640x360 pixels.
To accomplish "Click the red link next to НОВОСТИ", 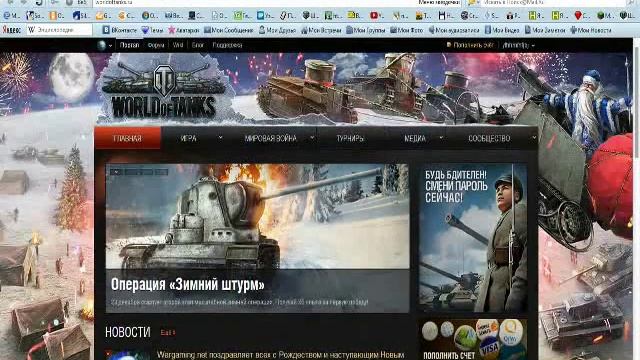I will (167, 333).
